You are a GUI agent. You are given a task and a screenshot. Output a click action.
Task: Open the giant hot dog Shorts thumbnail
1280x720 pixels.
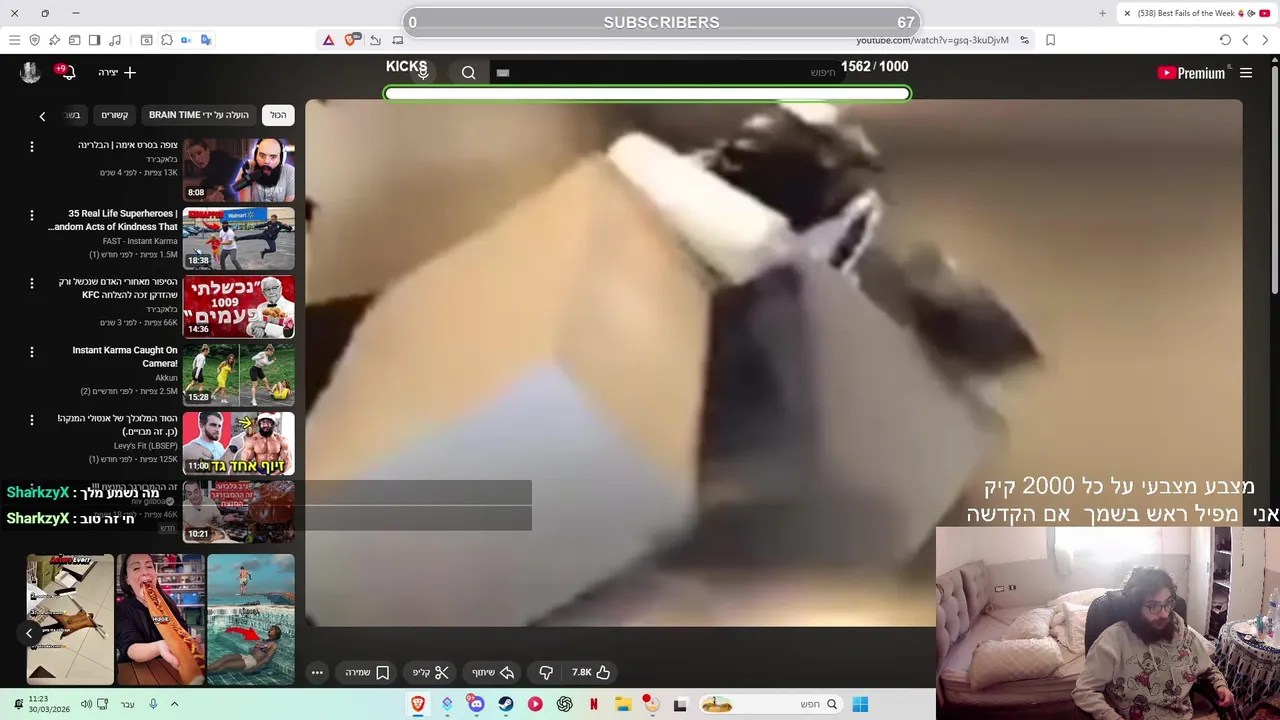click(x=160, y=619)
